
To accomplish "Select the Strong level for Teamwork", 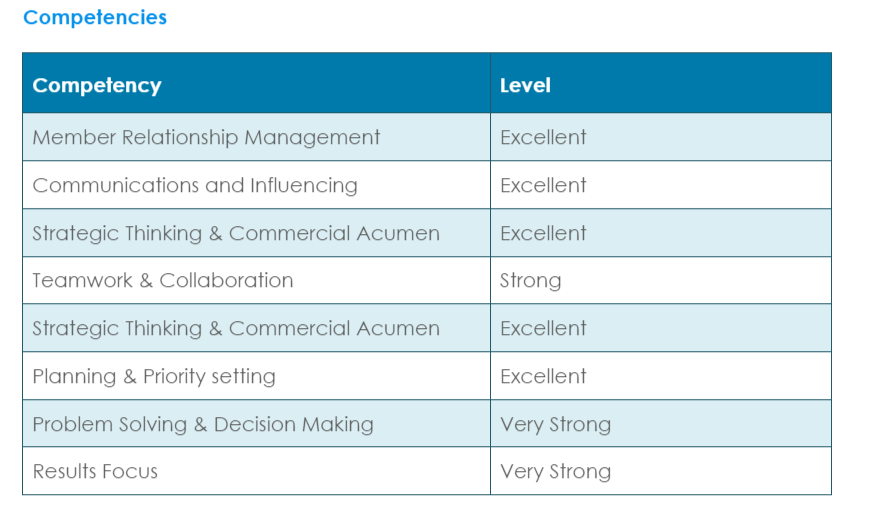I will click(x=530, y=280).
